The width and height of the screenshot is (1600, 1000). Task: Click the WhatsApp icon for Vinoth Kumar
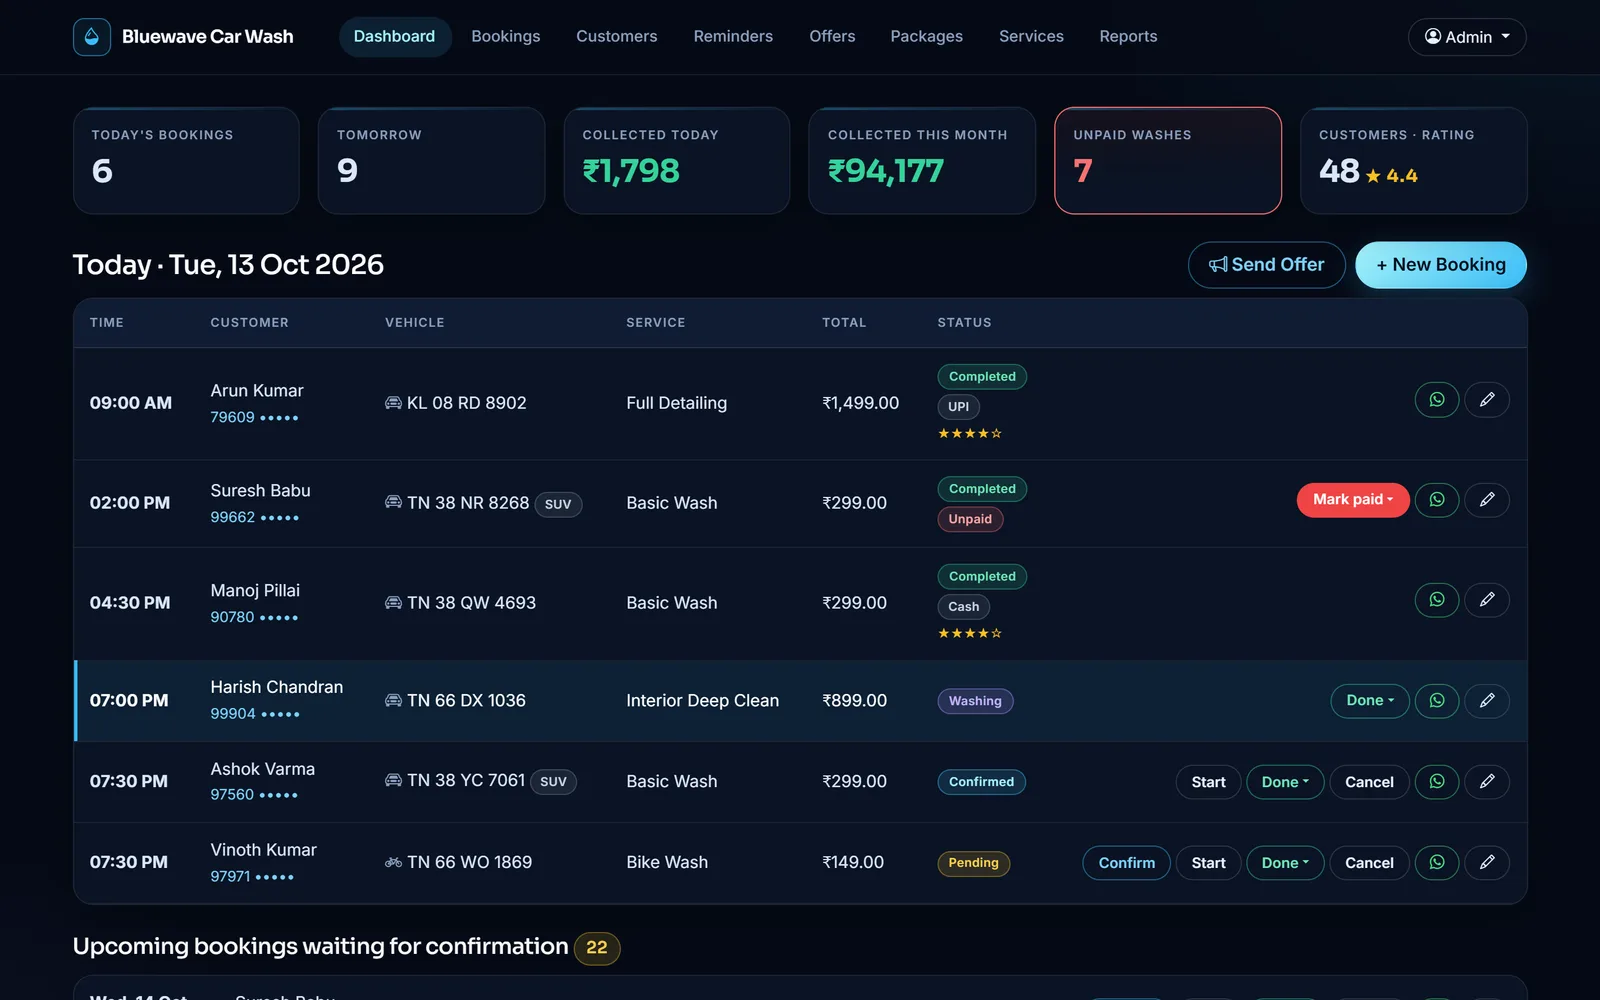[1437, 863]
